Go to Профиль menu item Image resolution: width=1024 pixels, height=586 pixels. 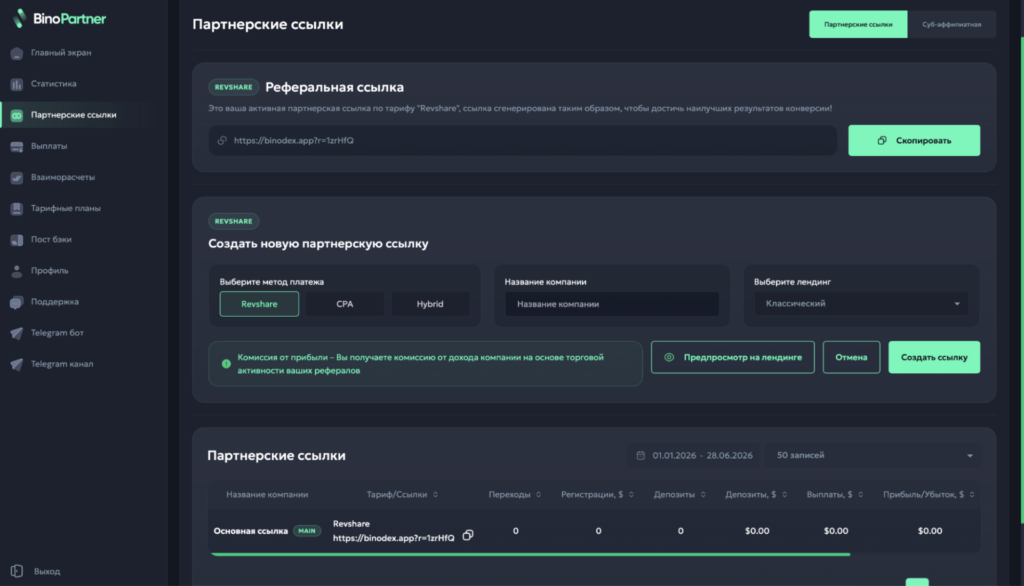click(50, 271)
